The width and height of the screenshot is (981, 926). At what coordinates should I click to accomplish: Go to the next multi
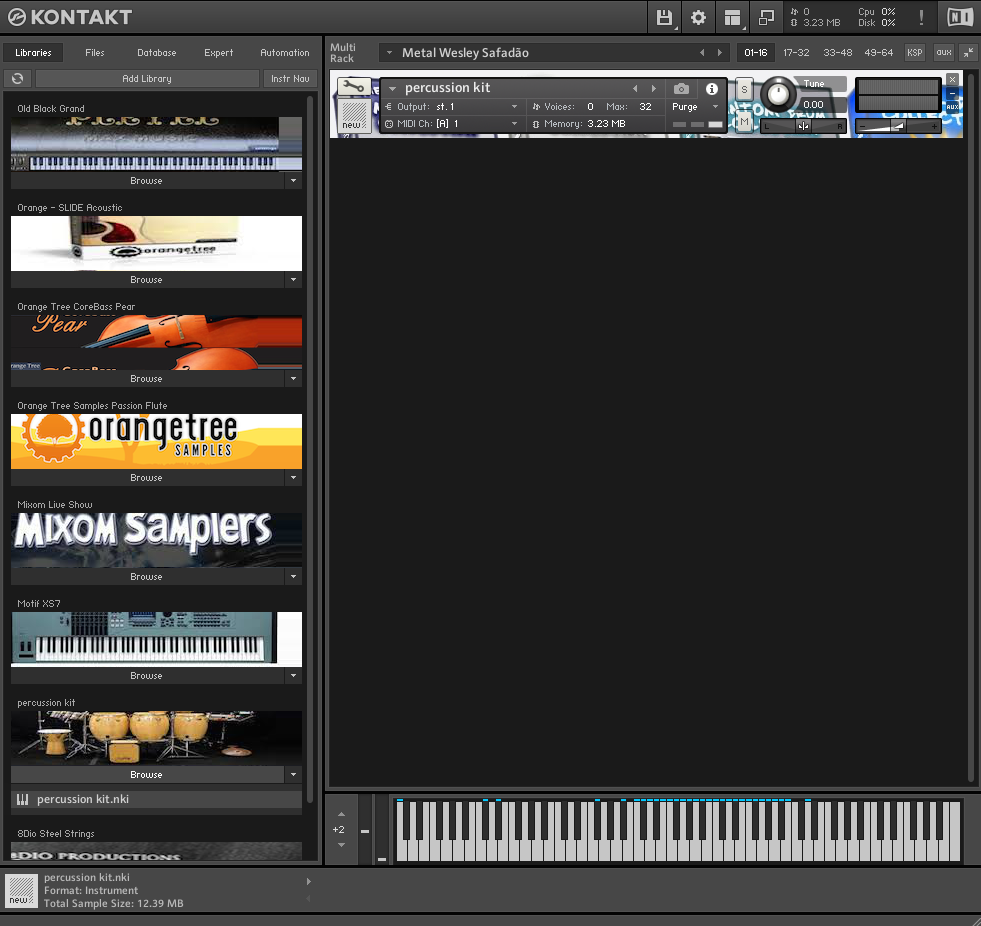(x=719, y=53)
